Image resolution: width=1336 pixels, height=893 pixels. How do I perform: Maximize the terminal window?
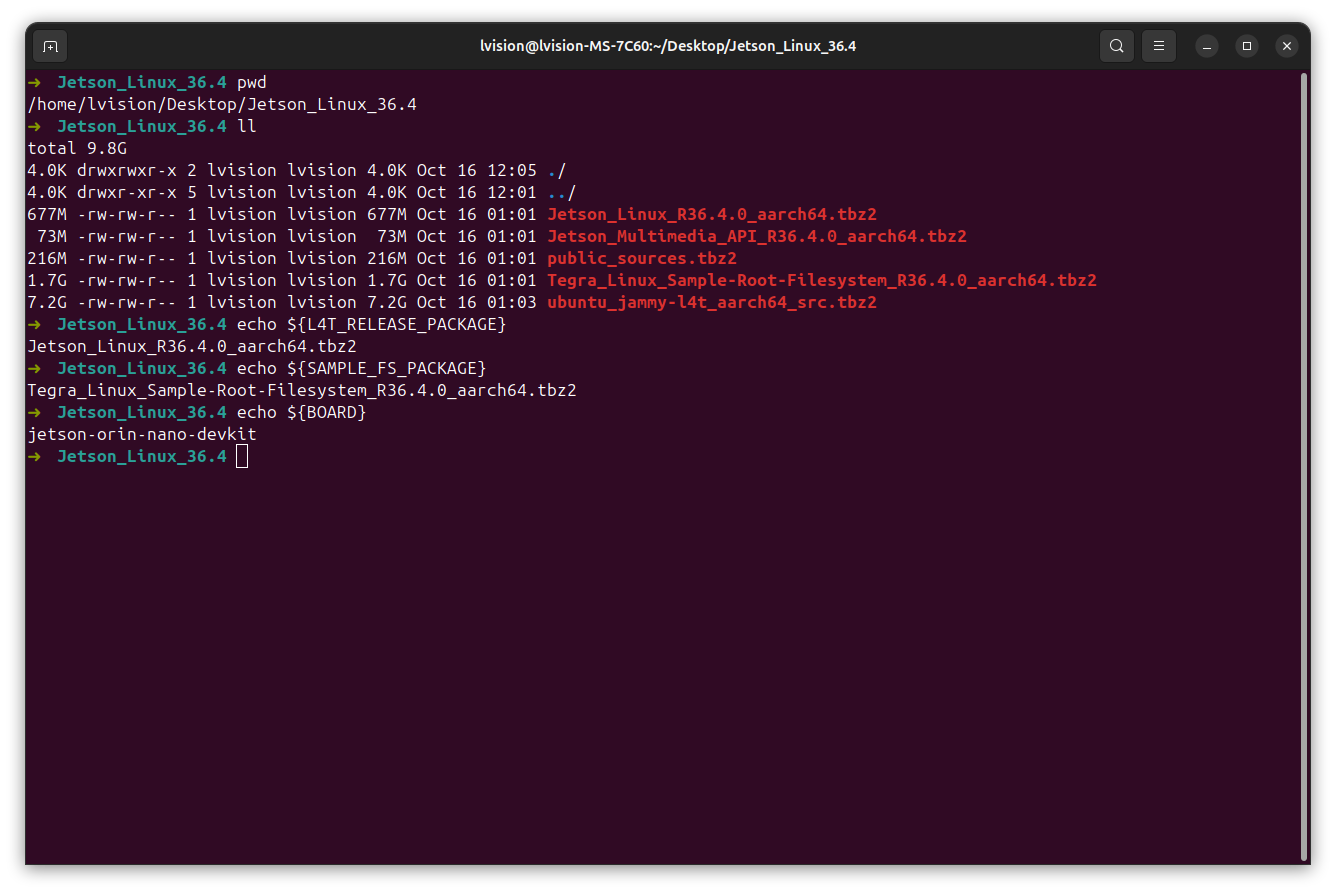pos(1247,46)
